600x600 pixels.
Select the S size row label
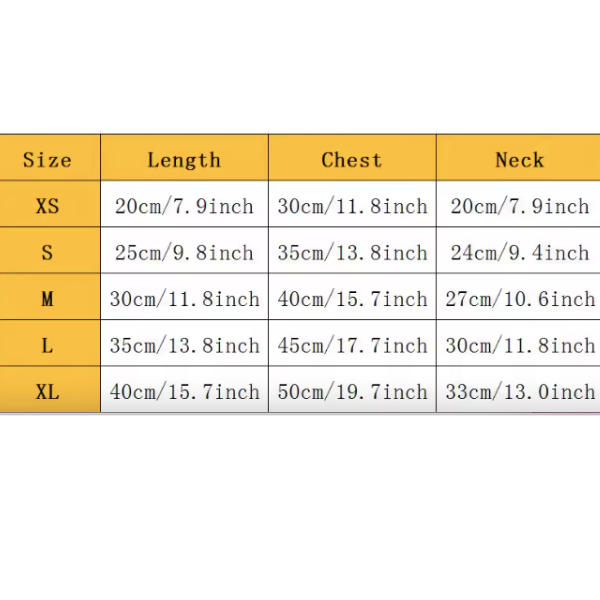[48, 253]
